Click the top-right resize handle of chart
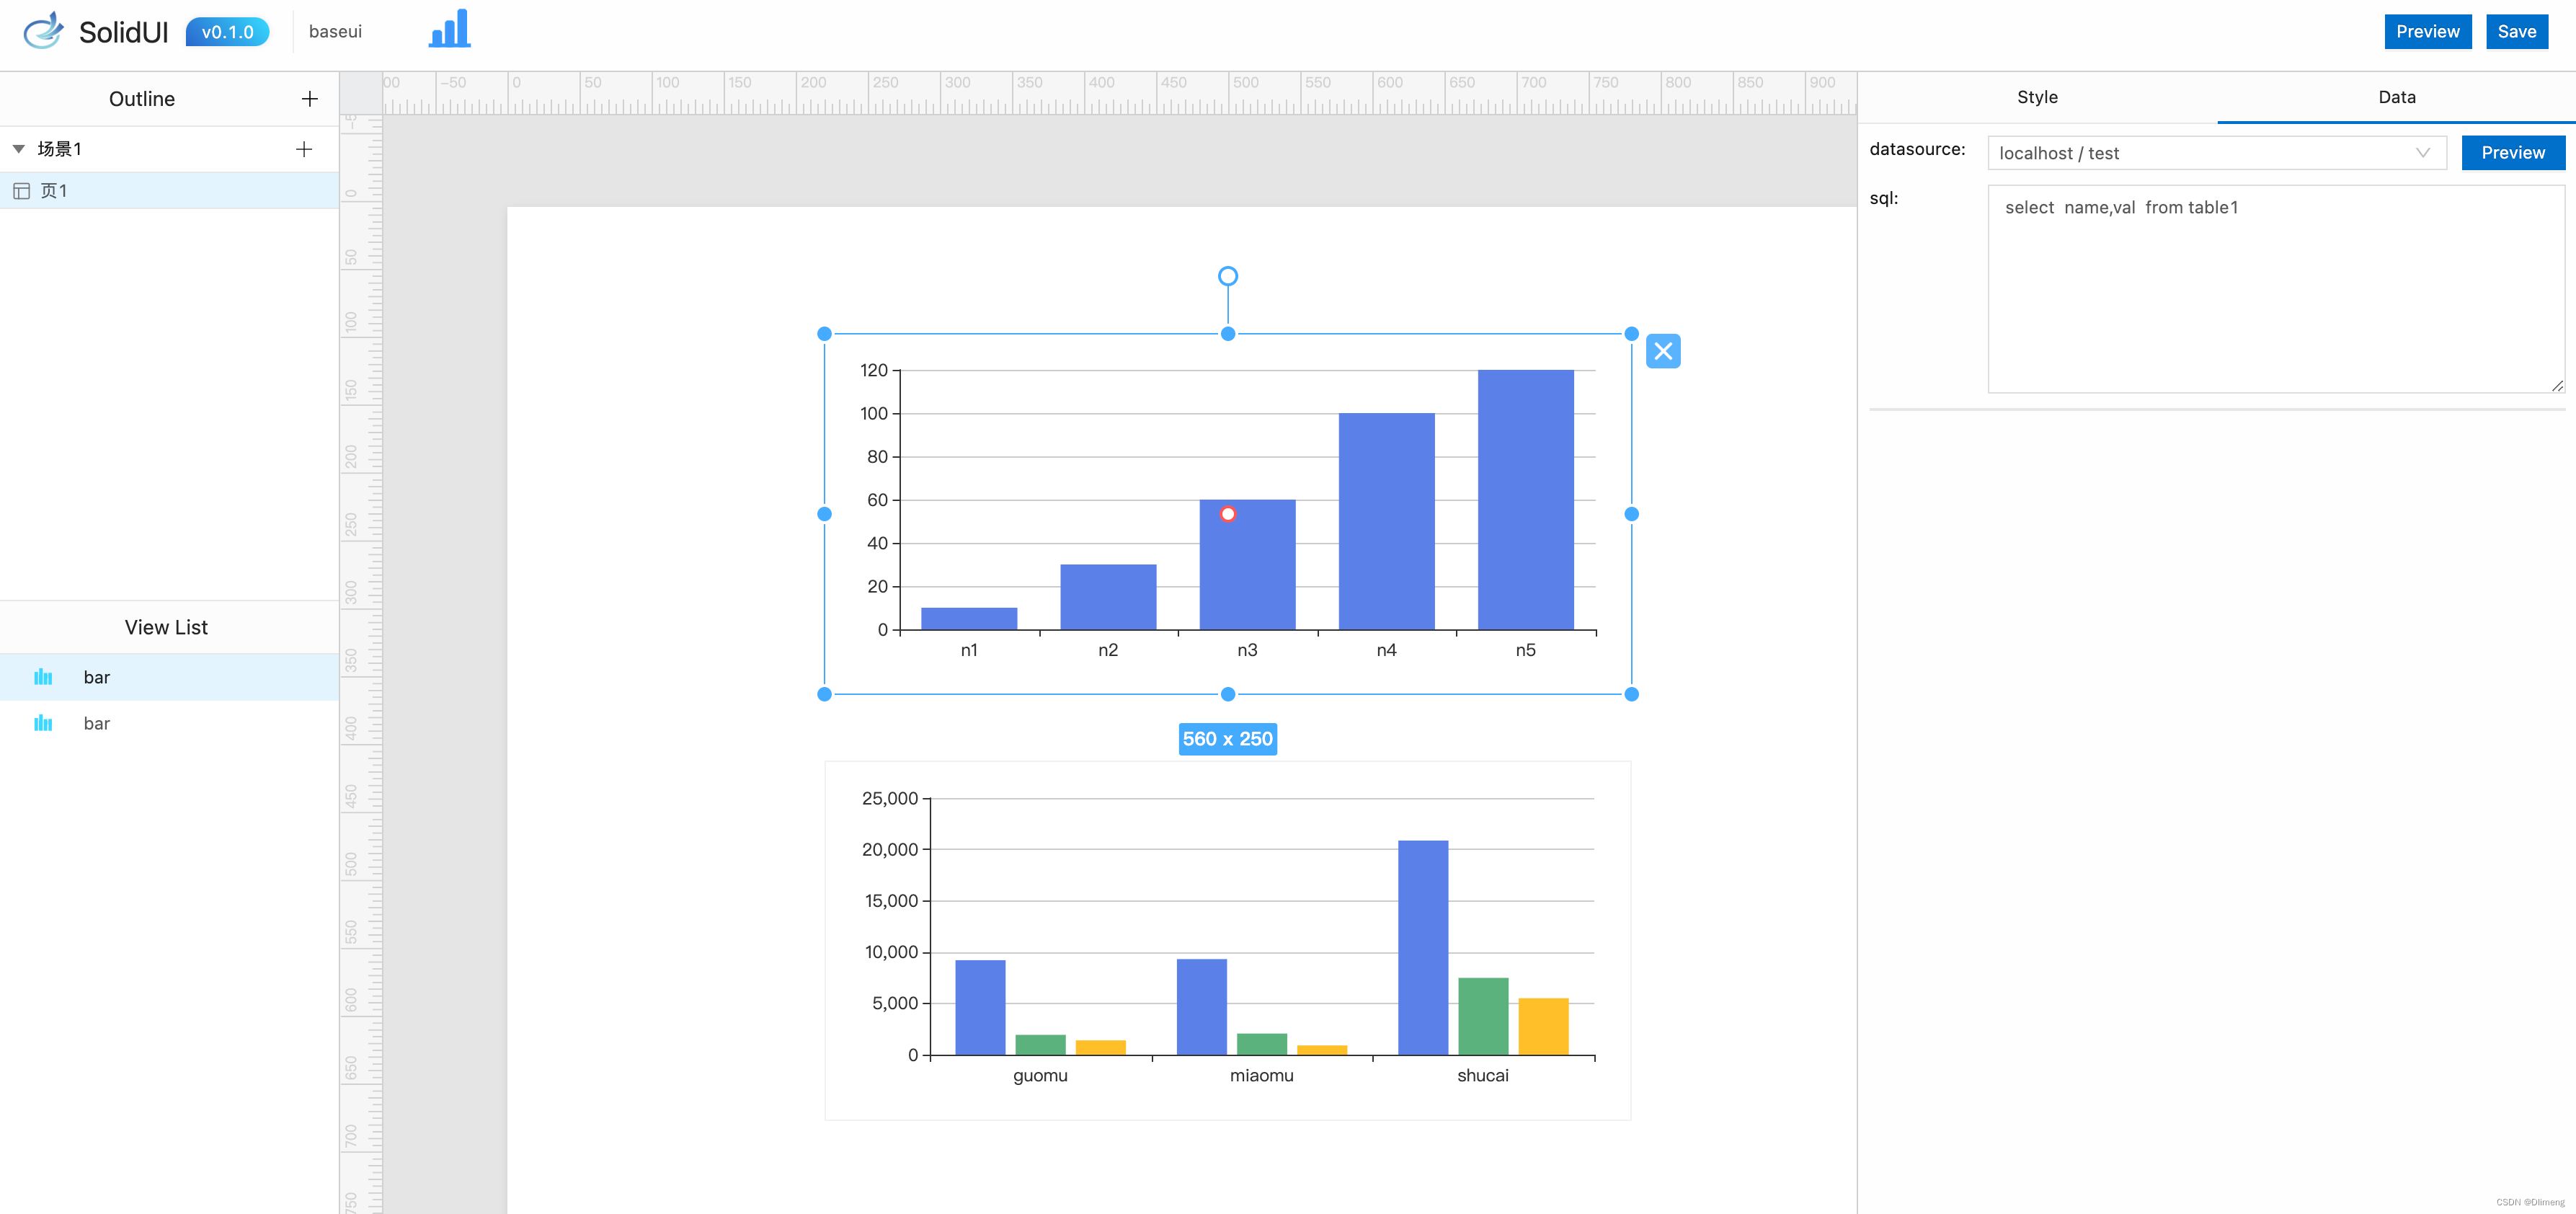Image resolution: width=2576 pixels, height=1214 pixels. coord(1631,334)
